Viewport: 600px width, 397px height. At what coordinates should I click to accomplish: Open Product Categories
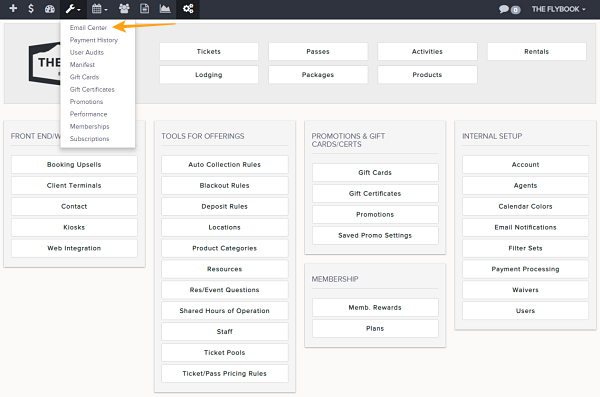coord(225,248)
